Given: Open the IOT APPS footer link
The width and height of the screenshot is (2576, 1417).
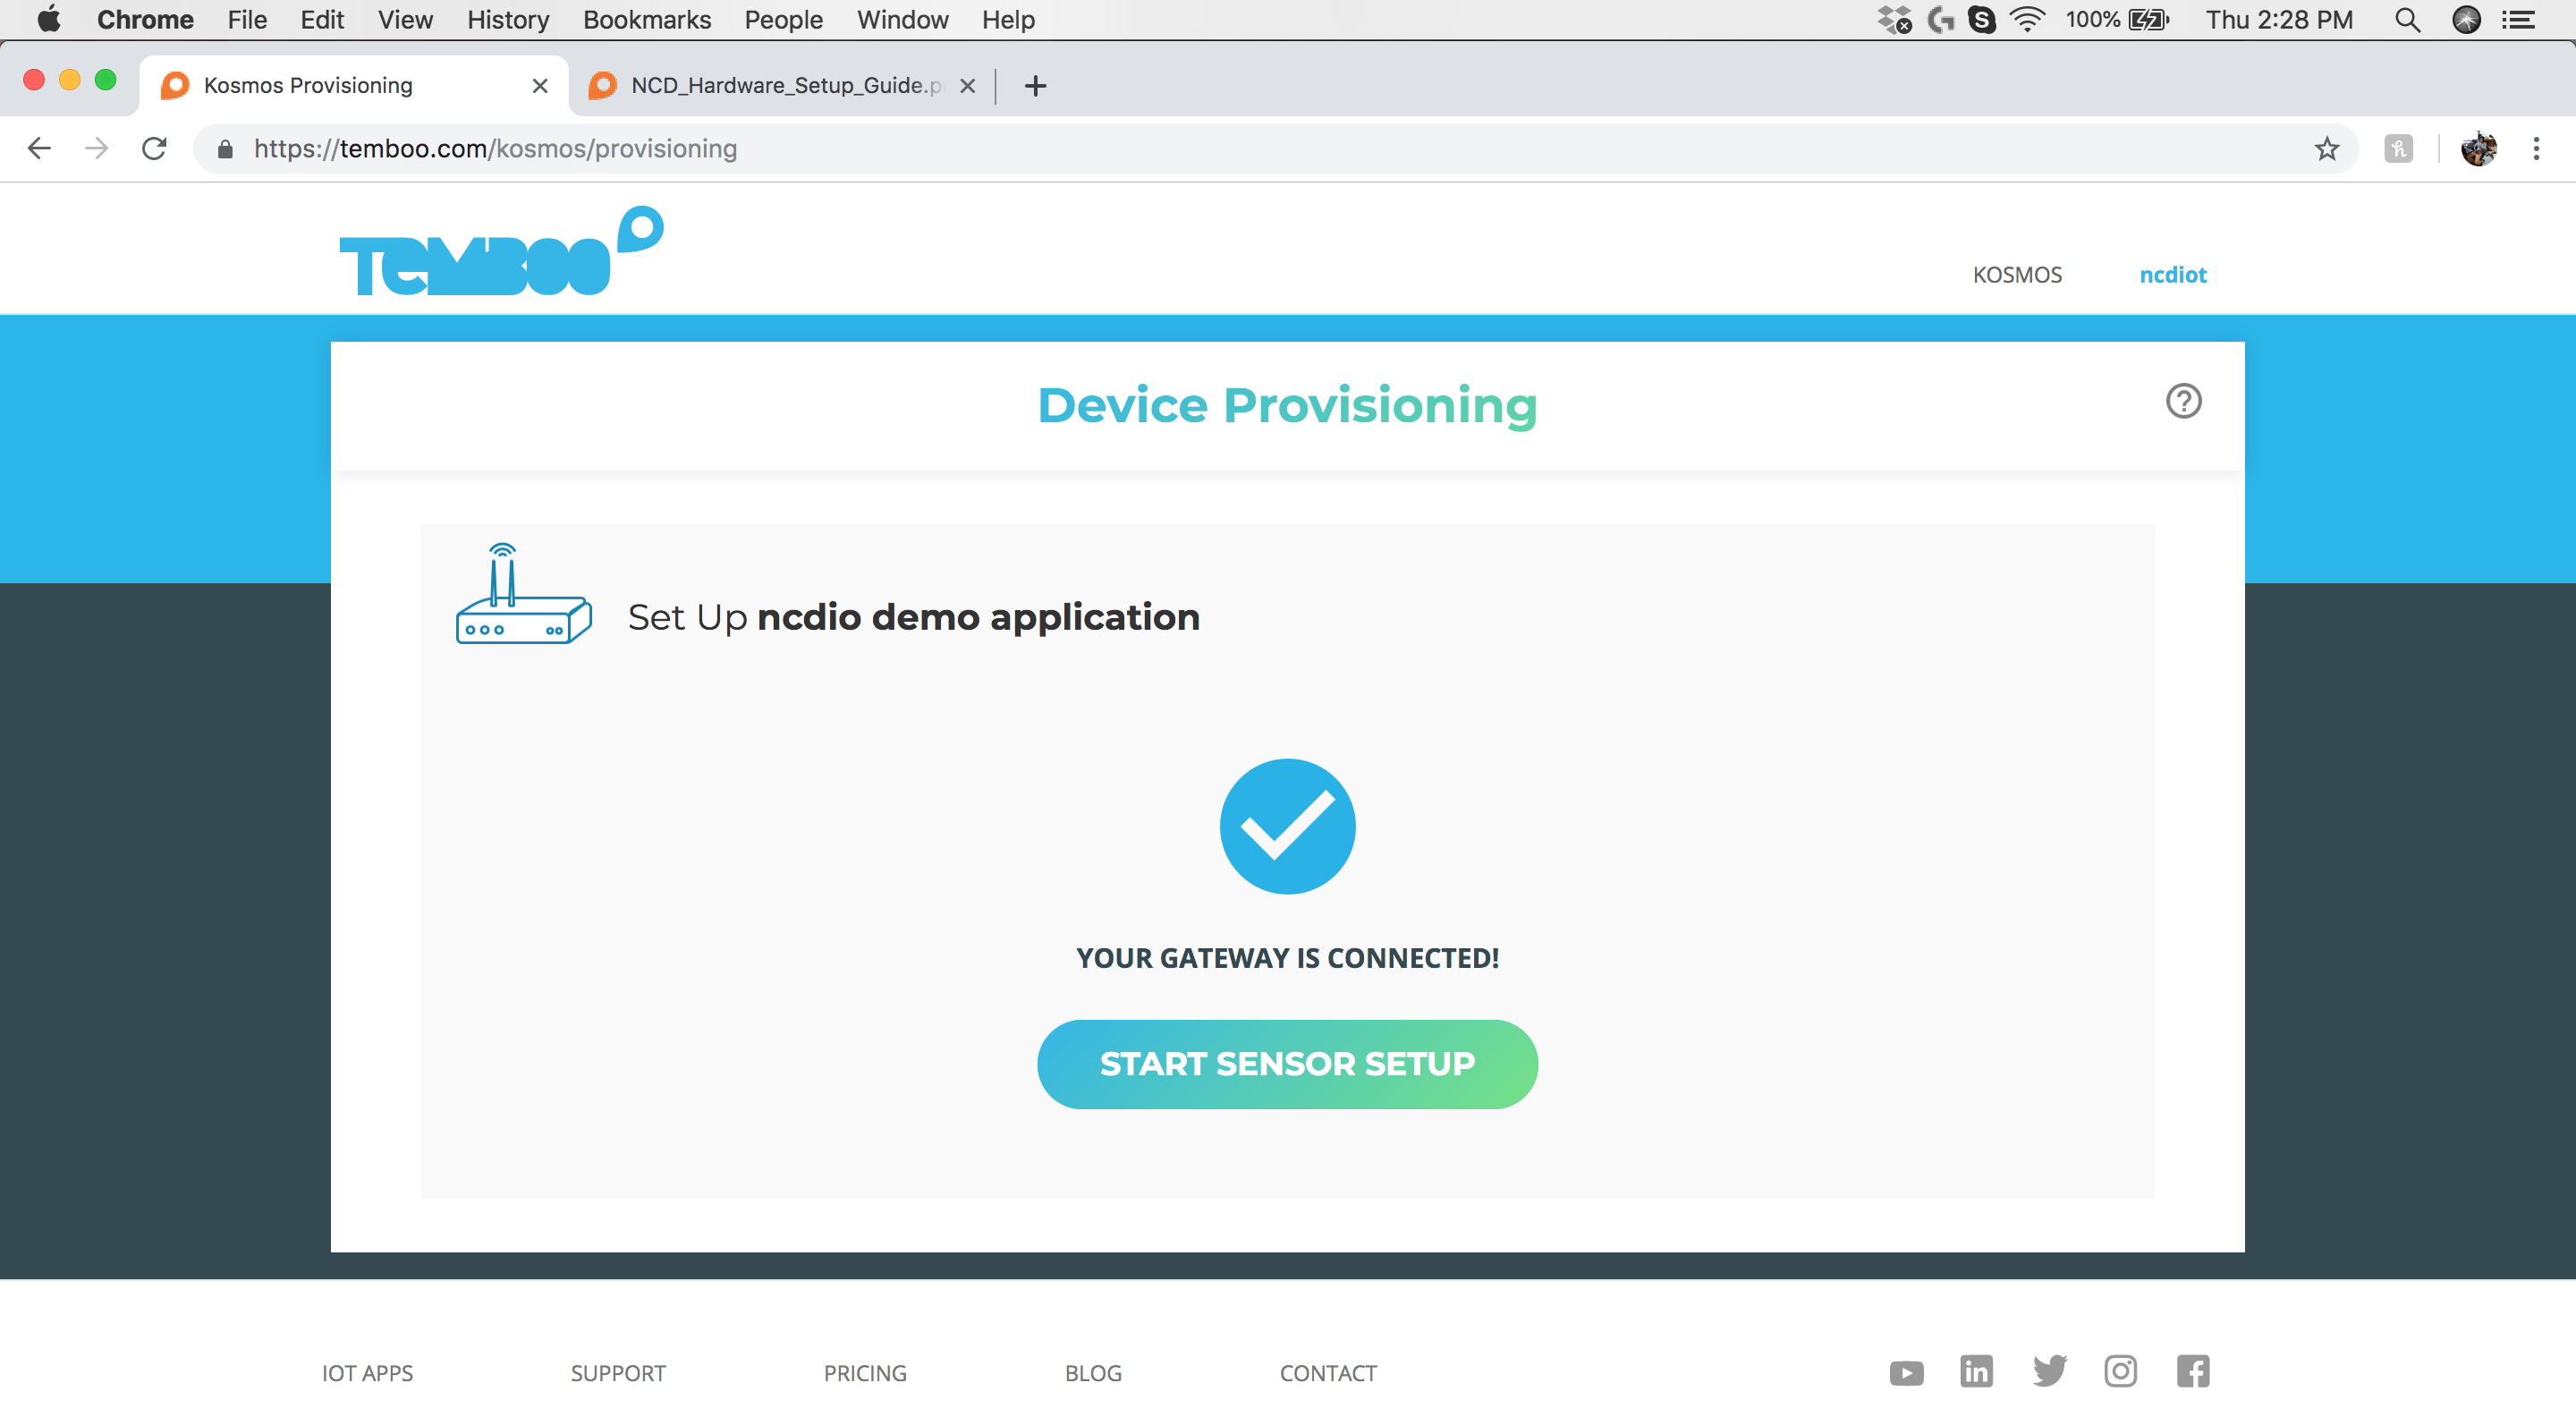Looking at the screenshot, I should (367, 1373).
